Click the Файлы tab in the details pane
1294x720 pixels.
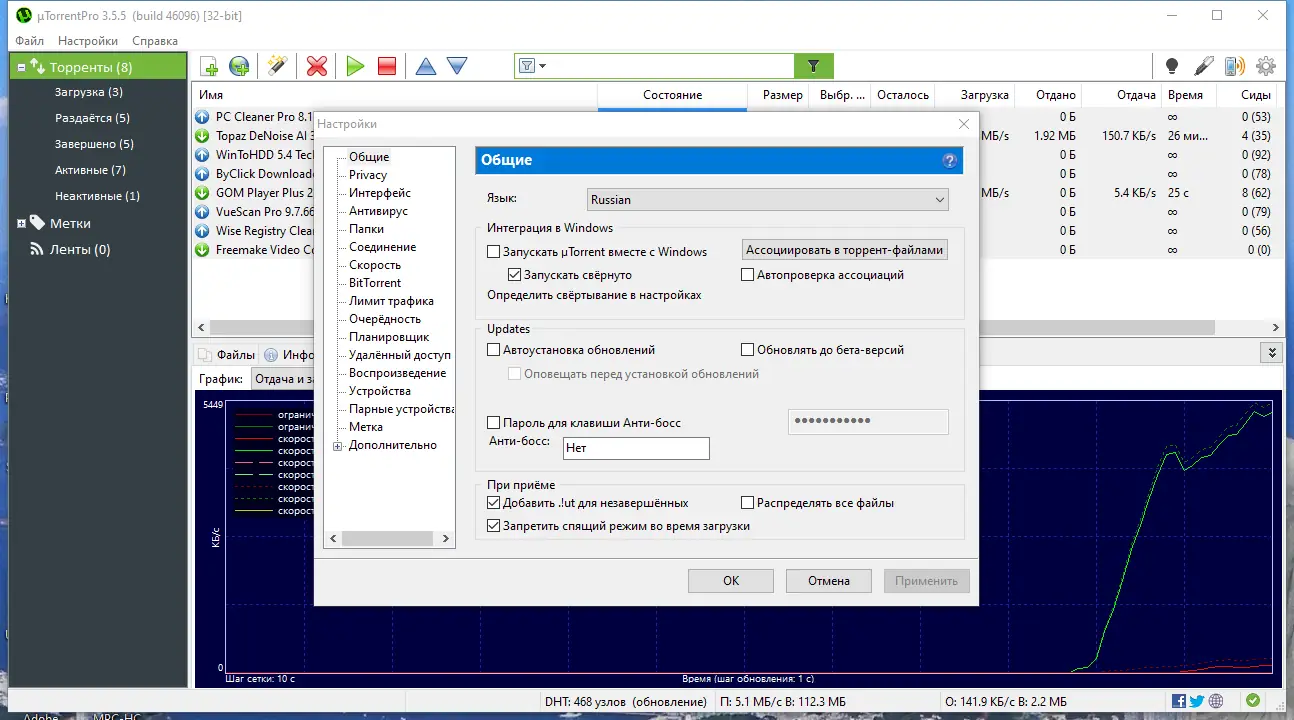coord(227,354)
